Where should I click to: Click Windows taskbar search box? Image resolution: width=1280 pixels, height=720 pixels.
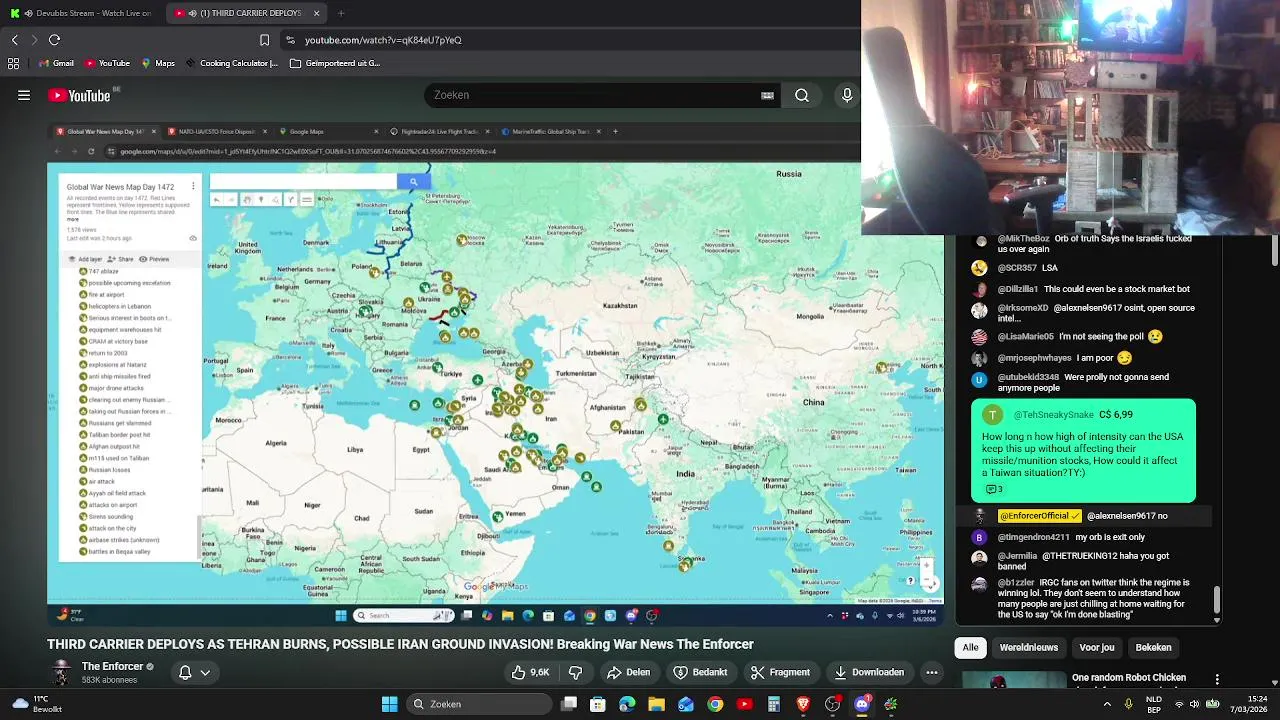click(478, 704)
